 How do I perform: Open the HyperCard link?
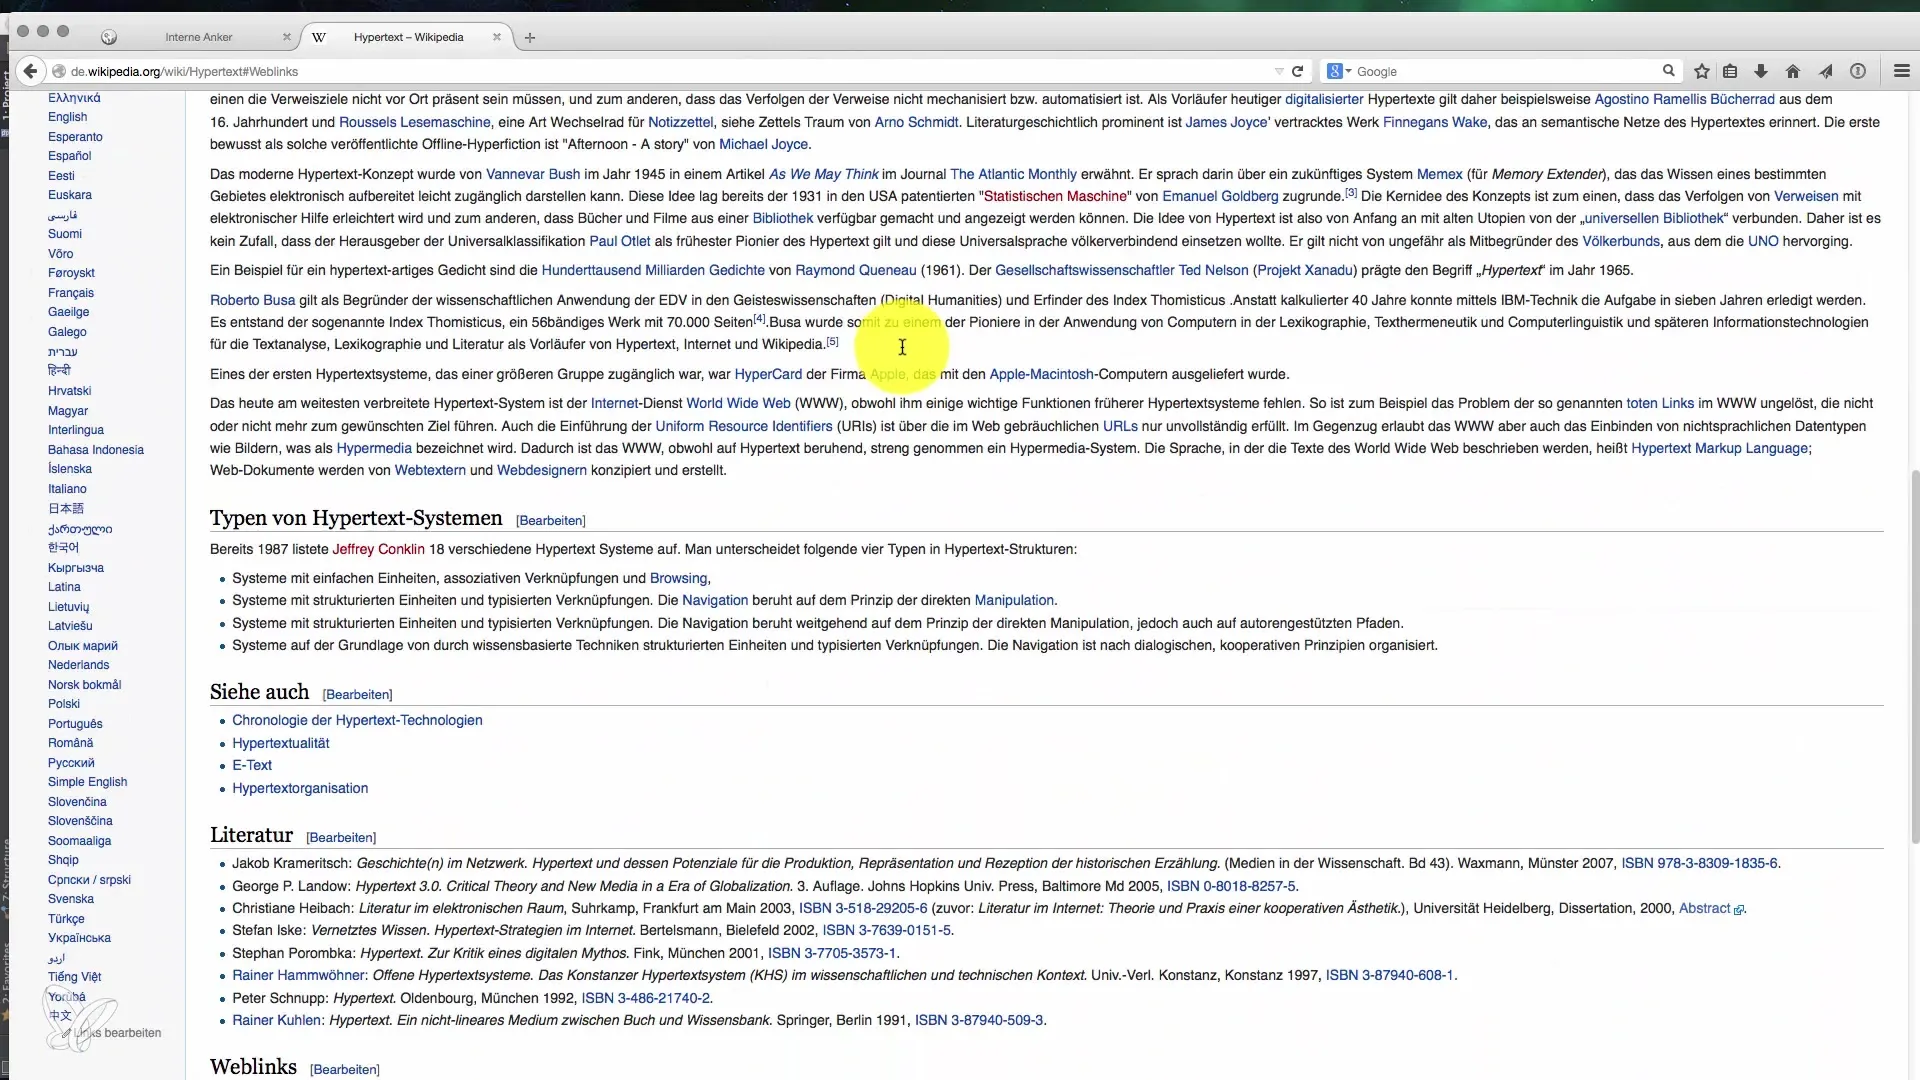[768, 374]
